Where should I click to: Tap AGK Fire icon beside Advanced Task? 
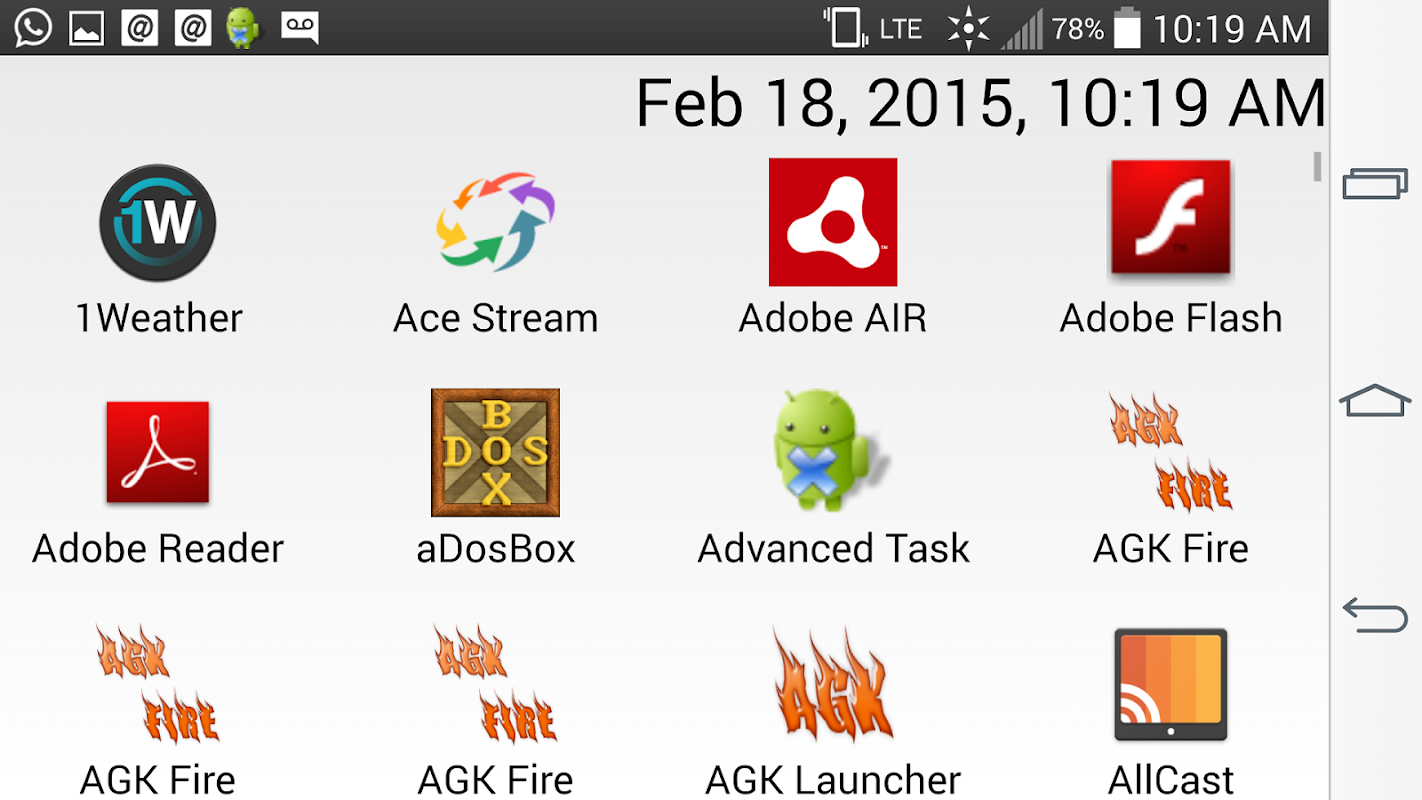click(1170, 452)
